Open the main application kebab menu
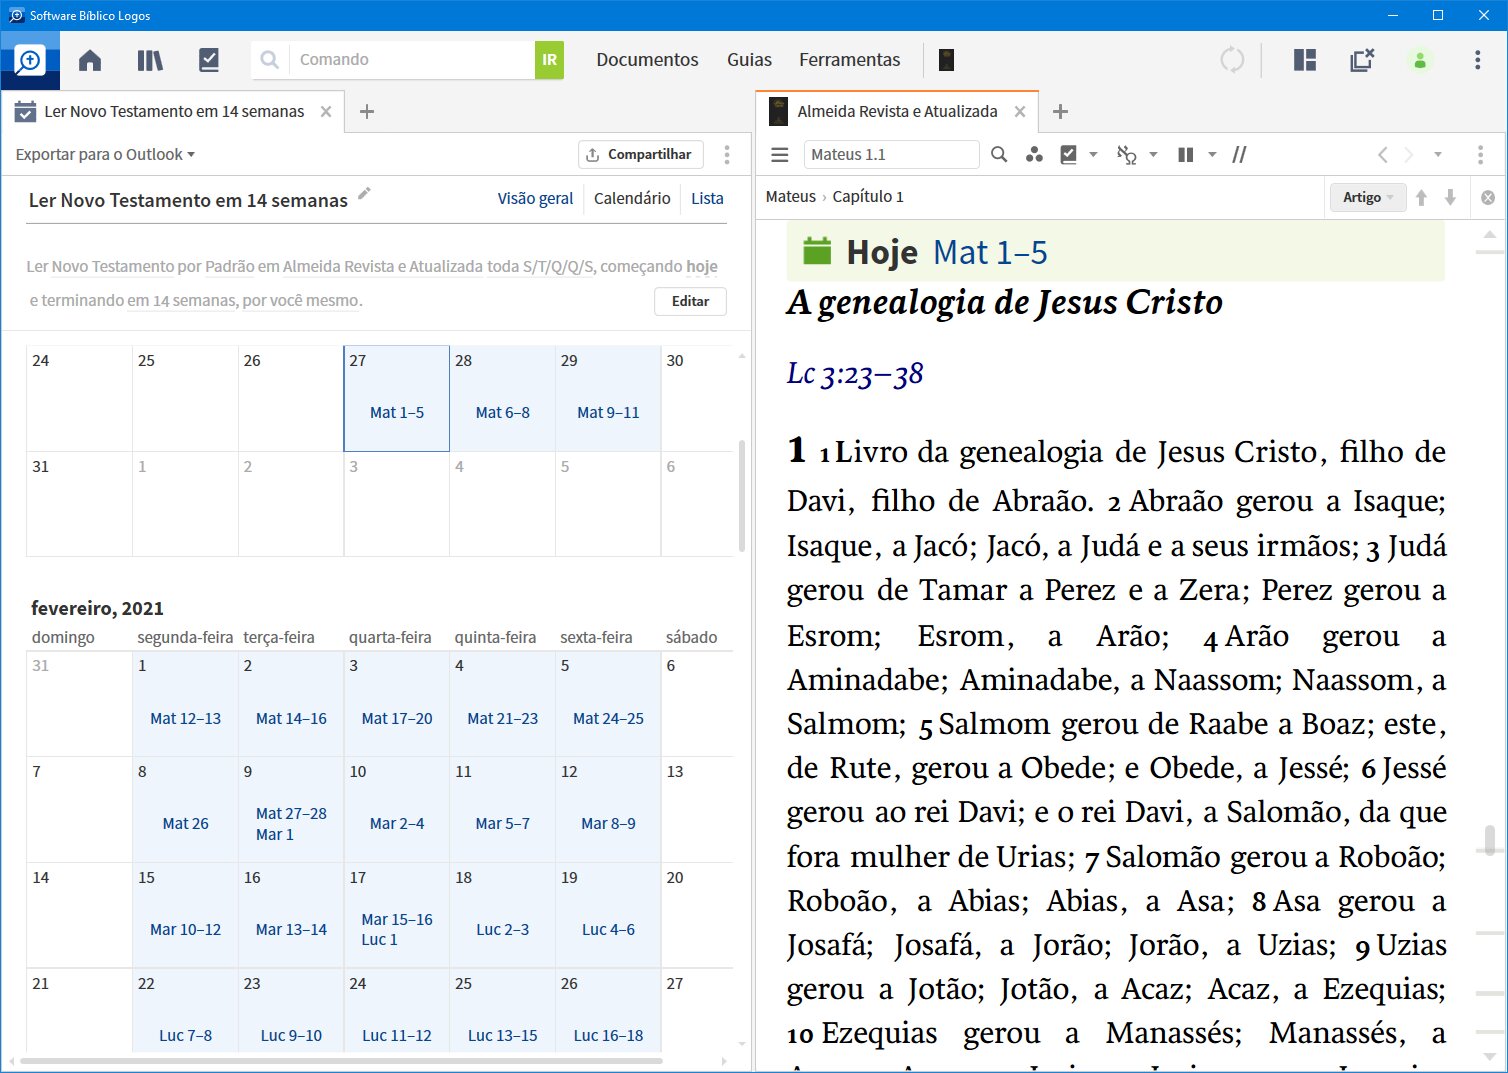1508x1073 pixels. click(1477, 60)
